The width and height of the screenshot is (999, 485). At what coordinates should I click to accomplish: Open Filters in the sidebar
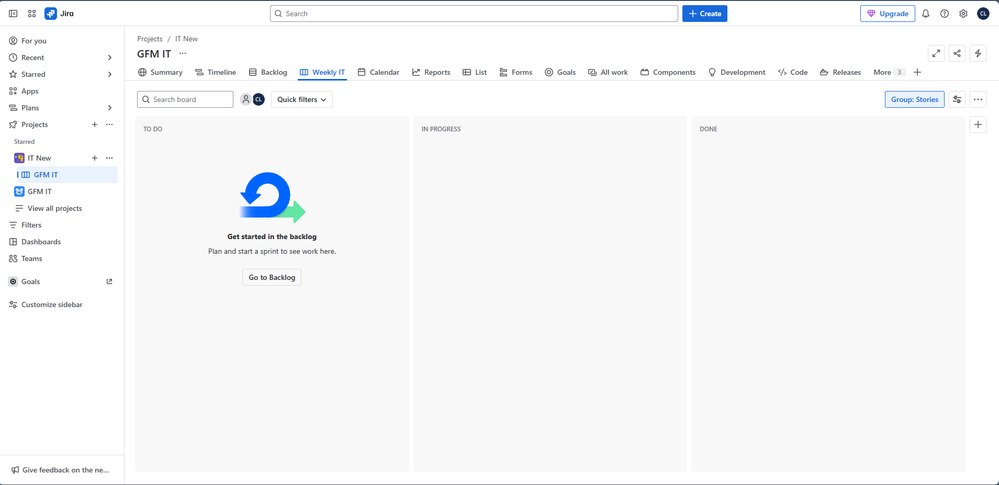[61, 225]
